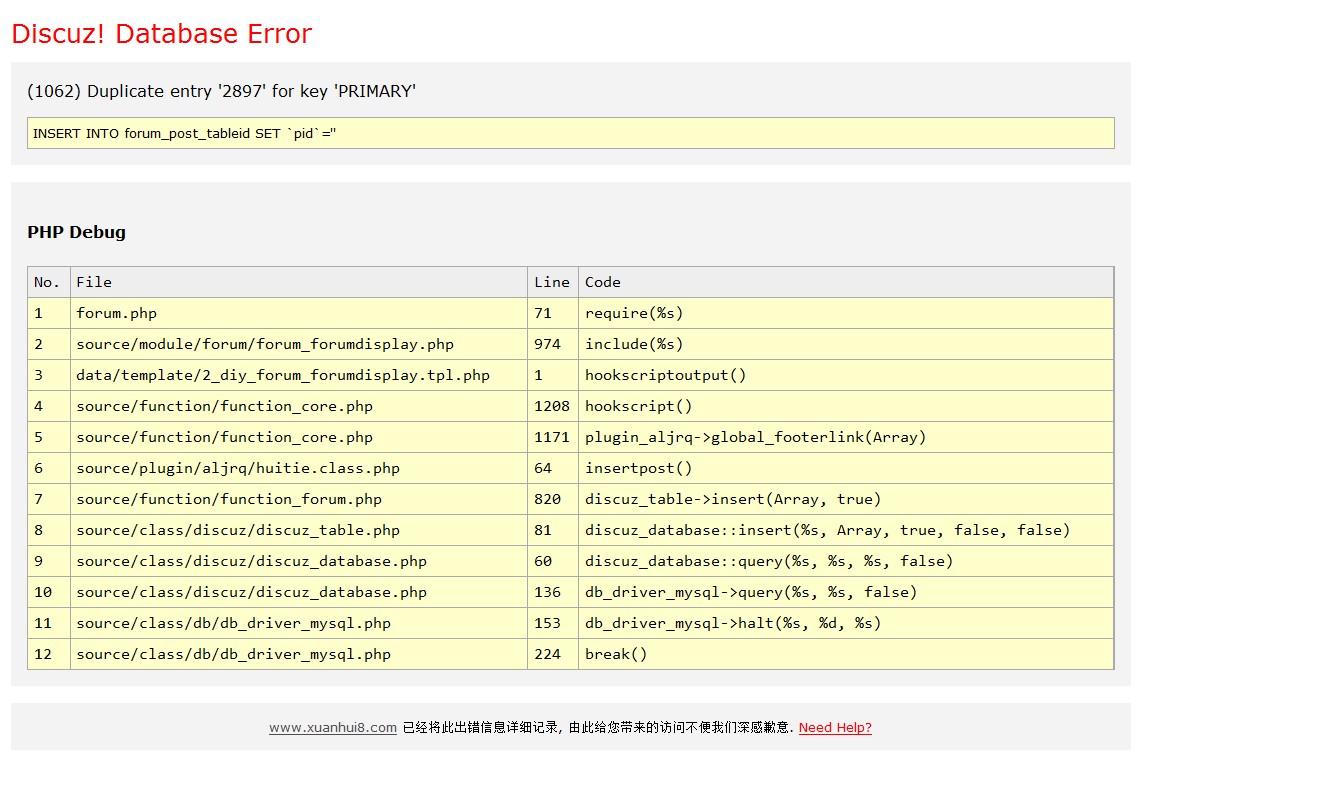
Task: Click the plugin_aljrq->global_footerlink(Array) cell
Action: 846,437
